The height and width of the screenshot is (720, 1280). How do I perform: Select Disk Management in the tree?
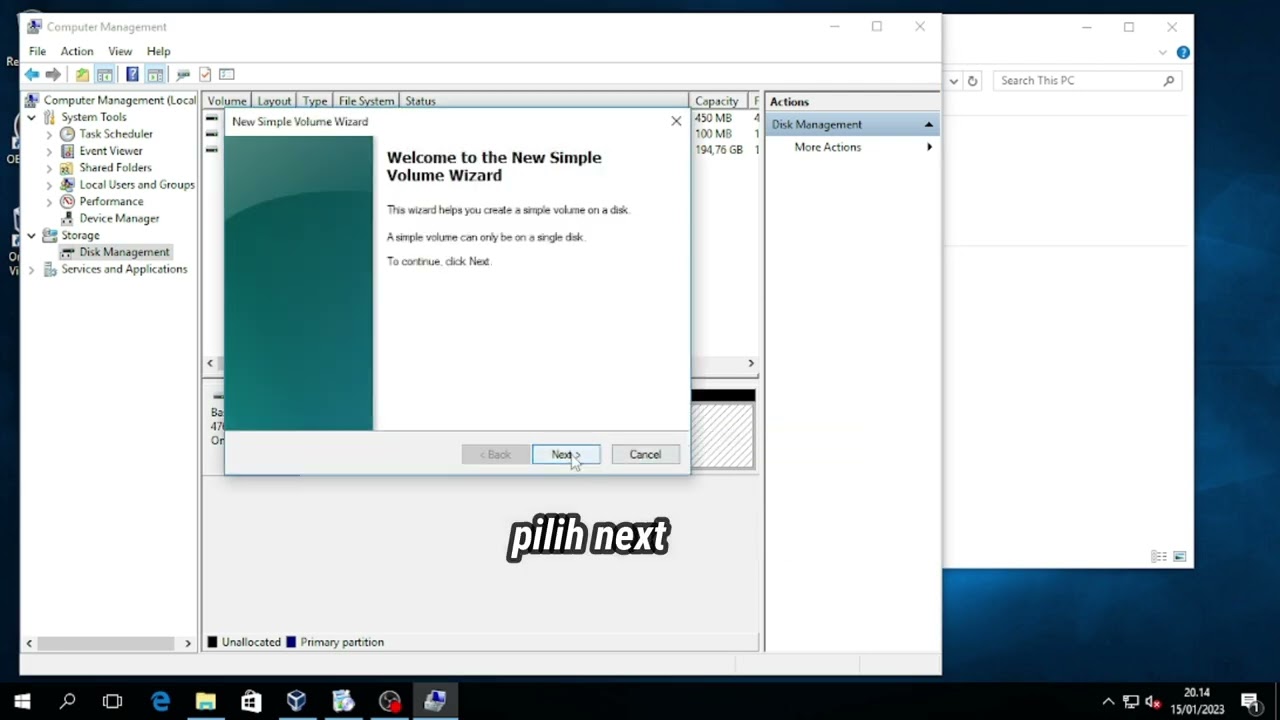(x=124, y=252)
